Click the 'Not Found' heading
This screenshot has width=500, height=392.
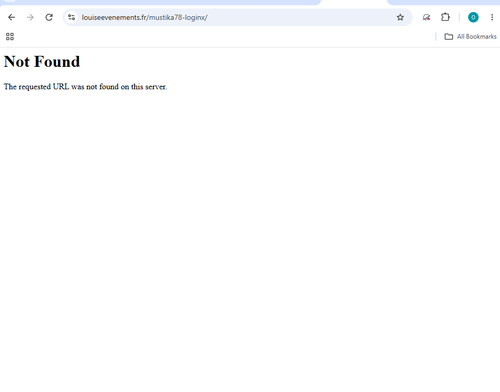tap(42, 62)
